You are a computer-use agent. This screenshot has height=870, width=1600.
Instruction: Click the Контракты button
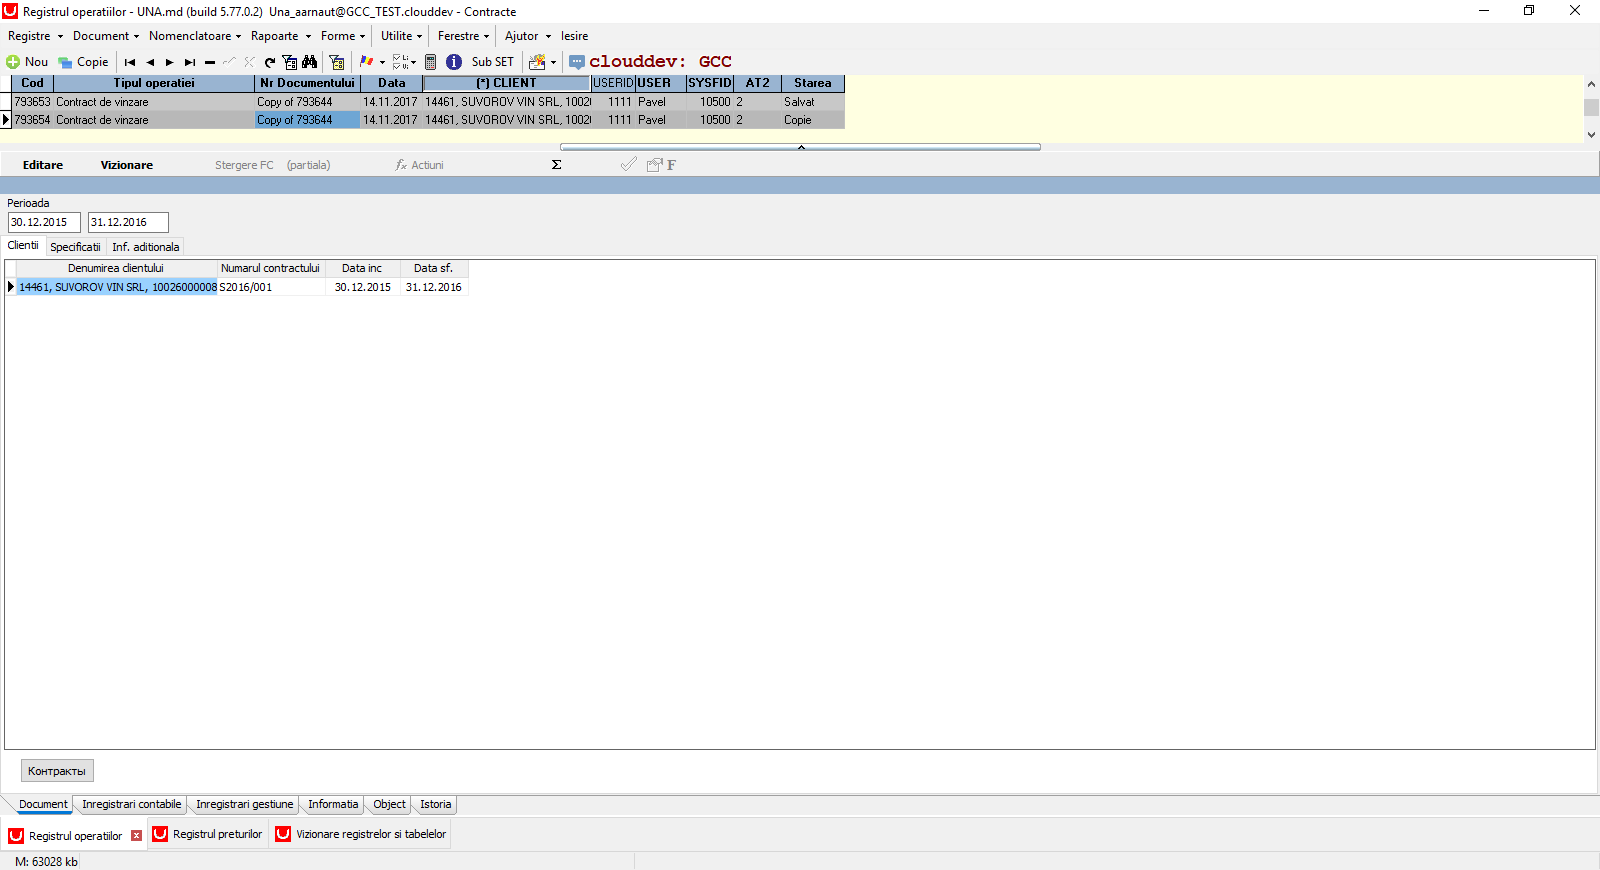coord(57,771)
